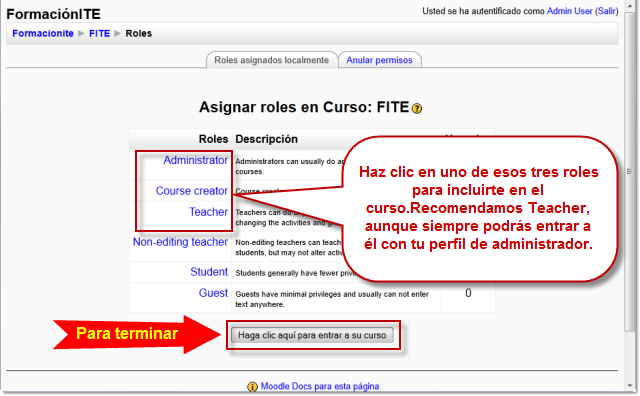Open the Admin User profile link
This screenshot has width=640, height=396.
(569, 11)
